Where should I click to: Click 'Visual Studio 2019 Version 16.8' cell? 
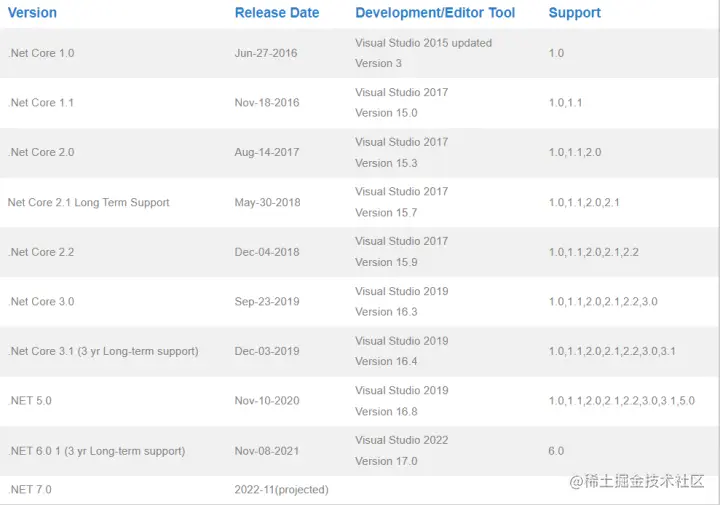coord(402,401)
